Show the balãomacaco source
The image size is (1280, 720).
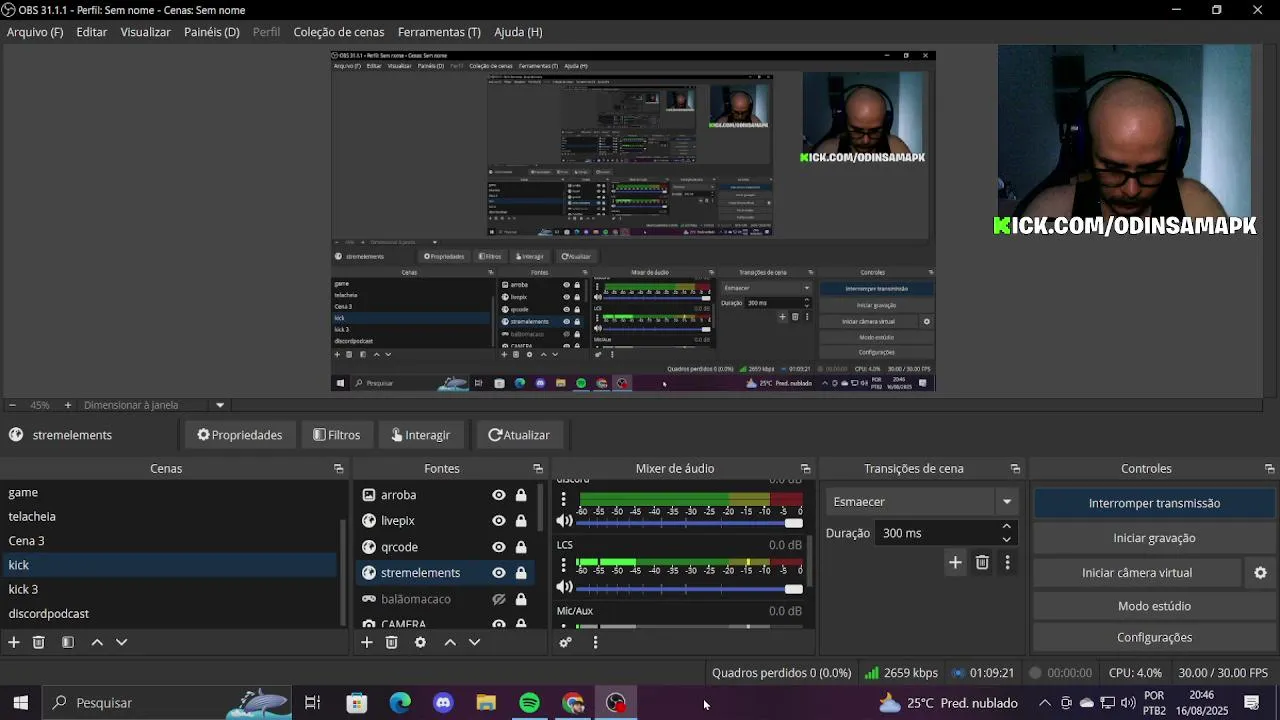click(499, 599)
